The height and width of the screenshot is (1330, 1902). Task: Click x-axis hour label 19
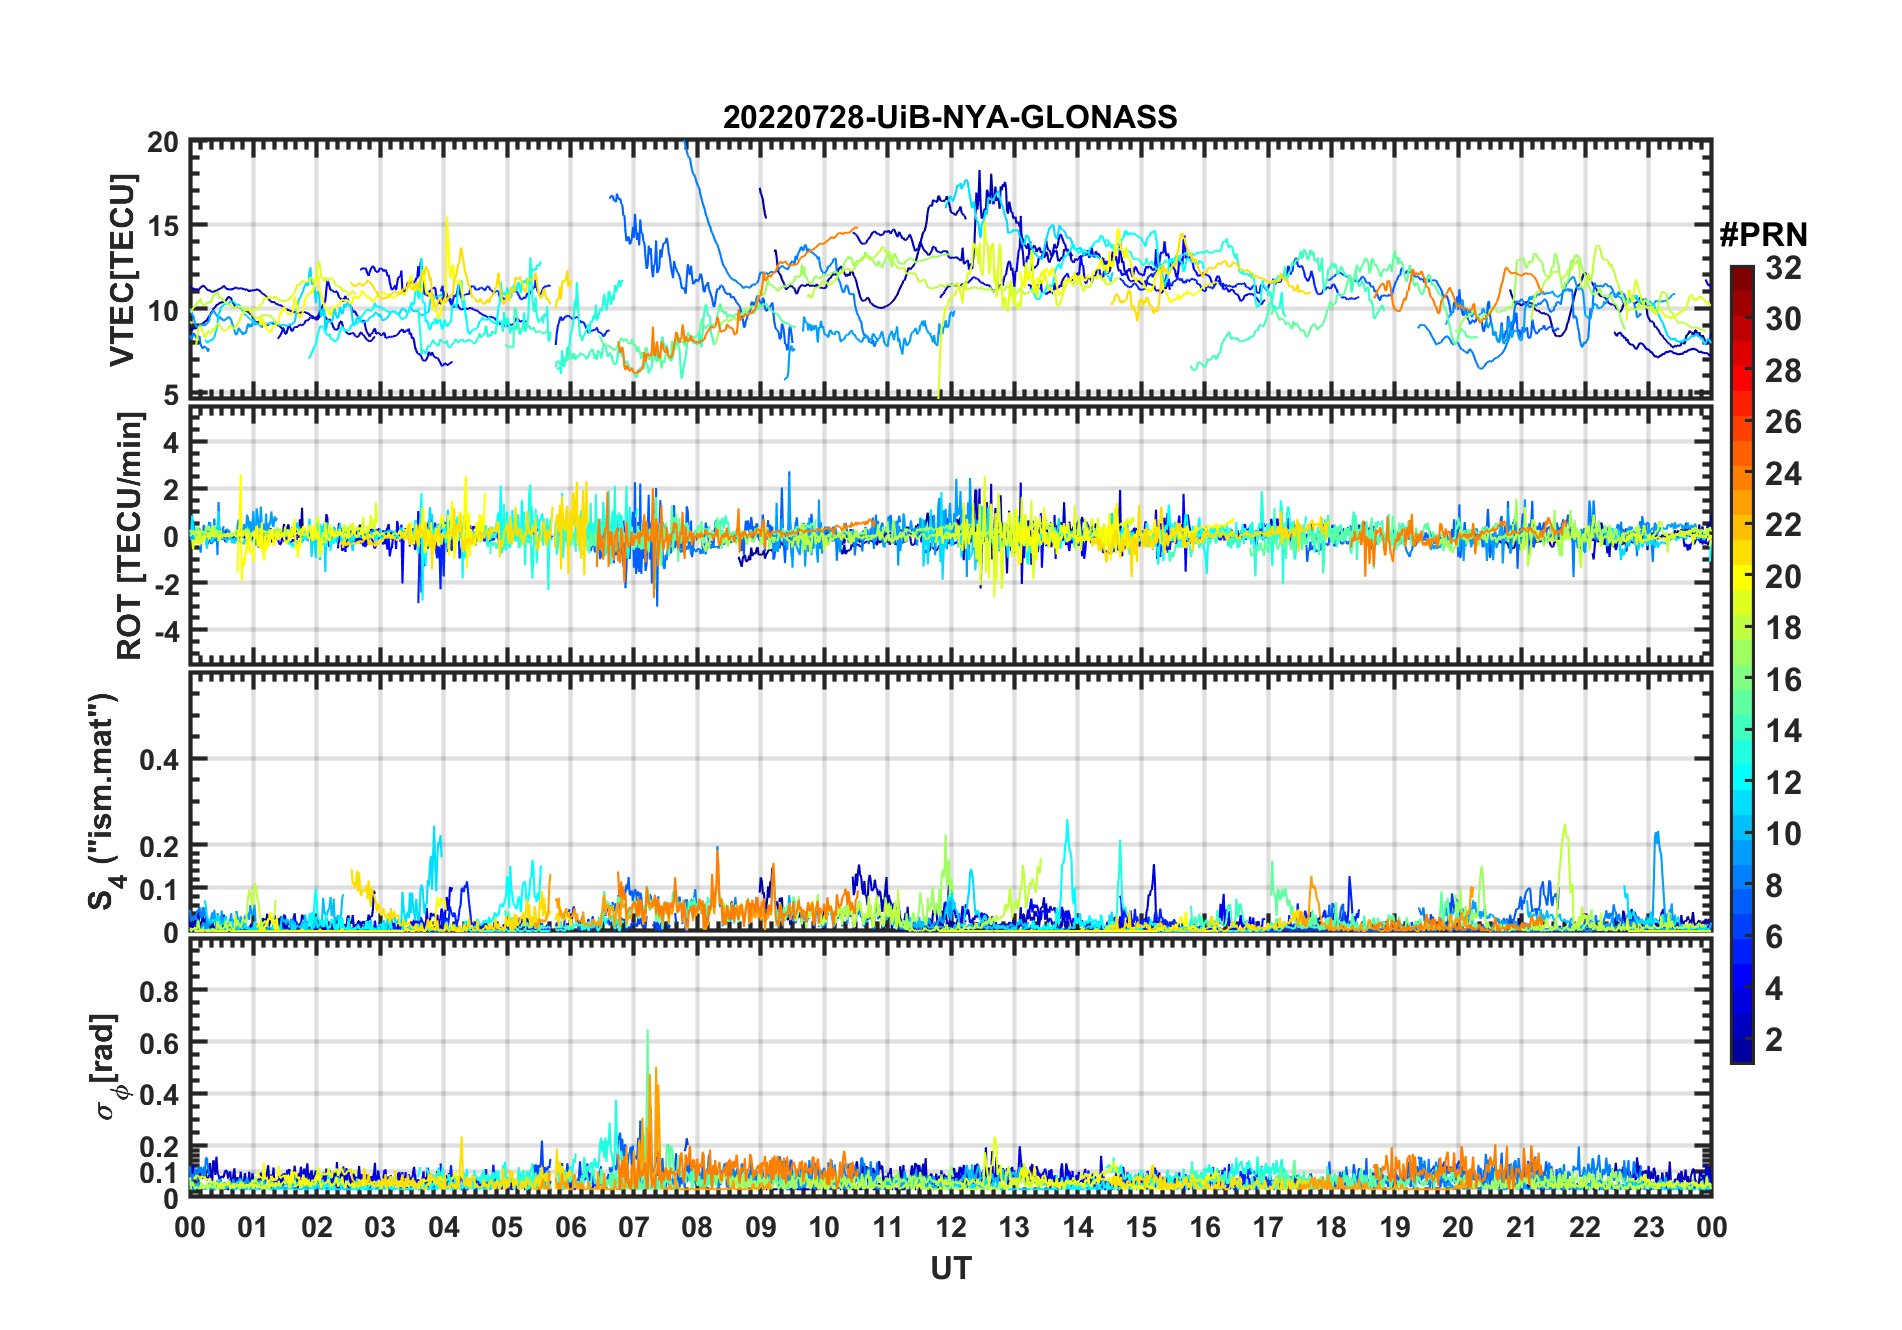click(1395, 1227)
